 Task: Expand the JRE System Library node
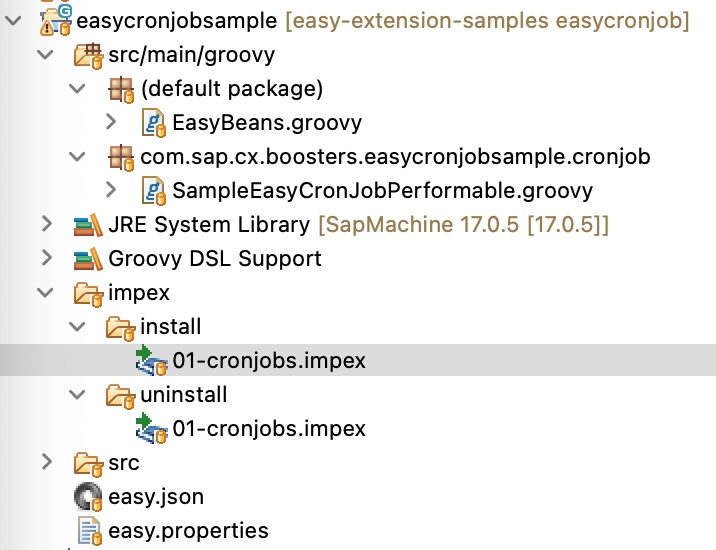tap(45, 225)
